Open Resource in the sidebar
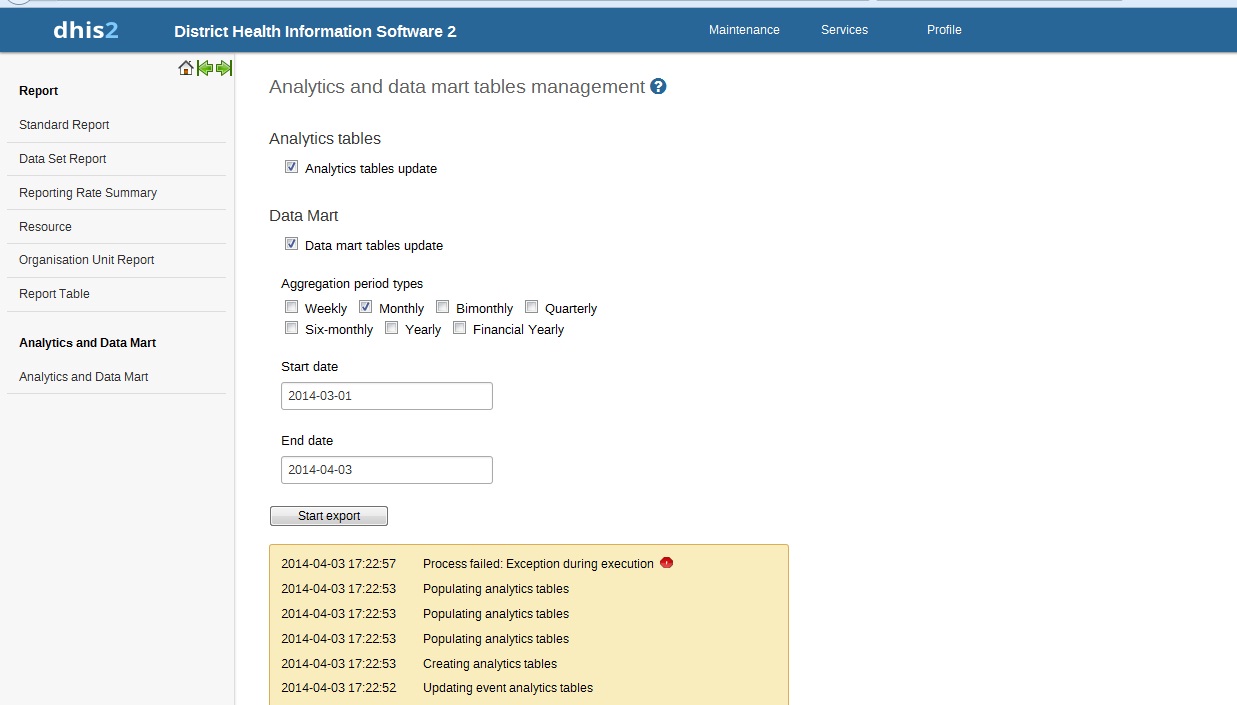Screen dimensions: 1237x705 [x=45, y=227]
